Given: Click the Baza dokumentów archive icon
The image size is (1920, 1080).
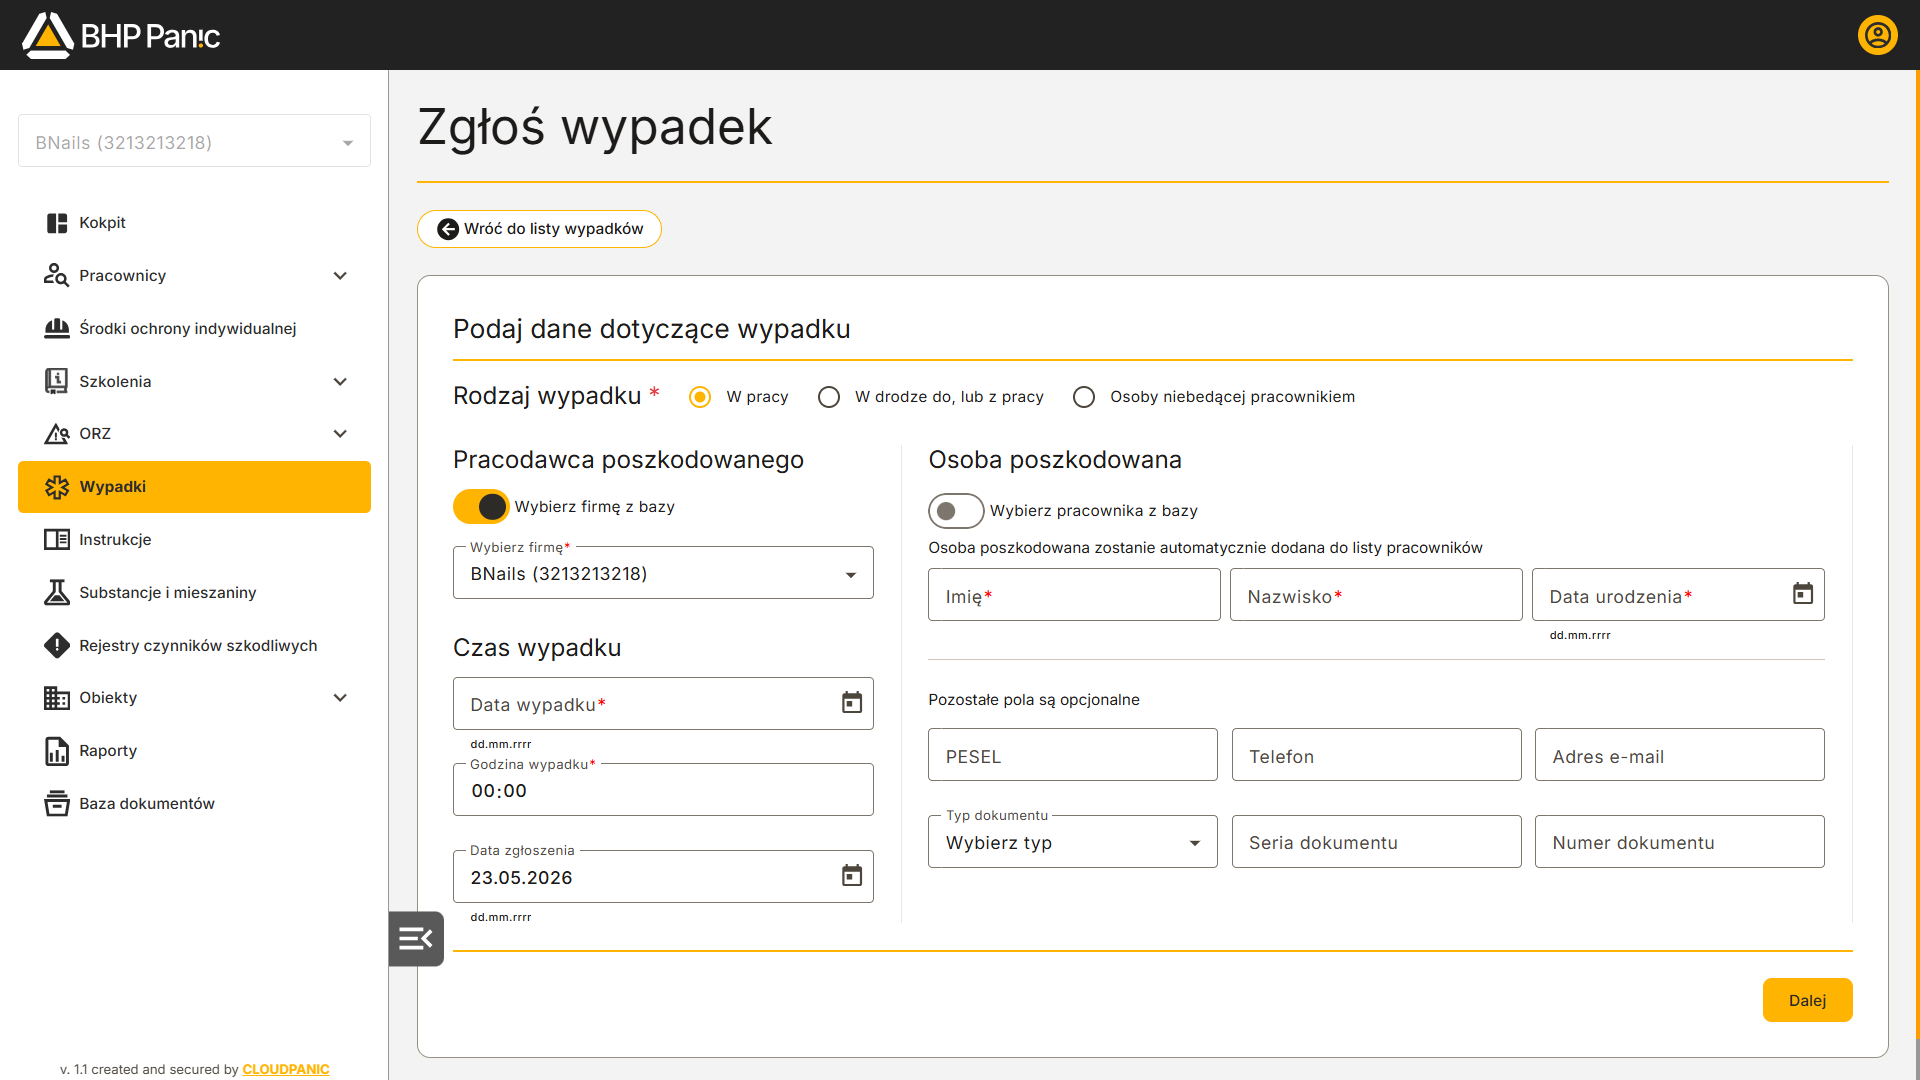Looking at the screenshot, I should pyautogui.click(x=57, y=804).
